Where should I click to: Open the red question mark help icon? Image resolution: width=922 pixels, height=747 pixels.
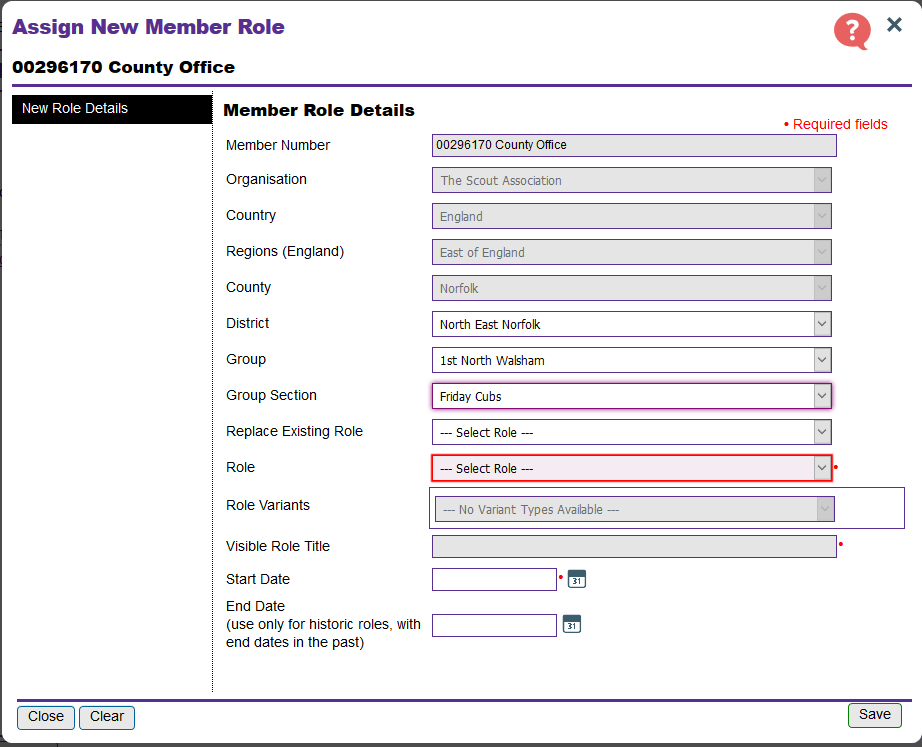click(852, 31)
